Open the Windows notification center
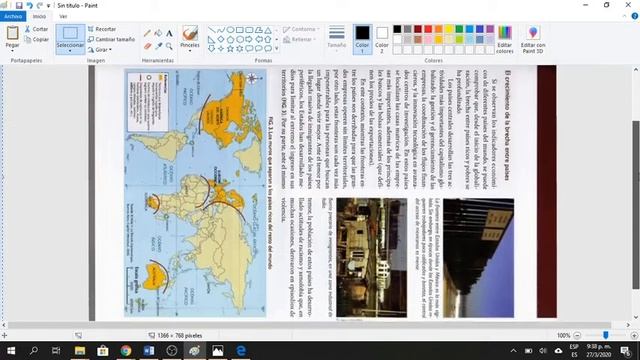 [x=626, y=351]
